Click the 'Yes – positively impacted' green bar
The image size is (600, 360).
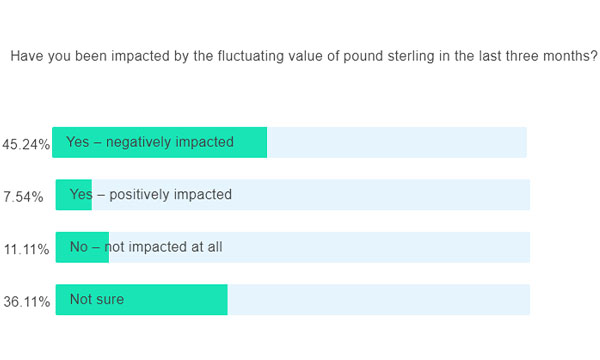(x=74, y=195)
